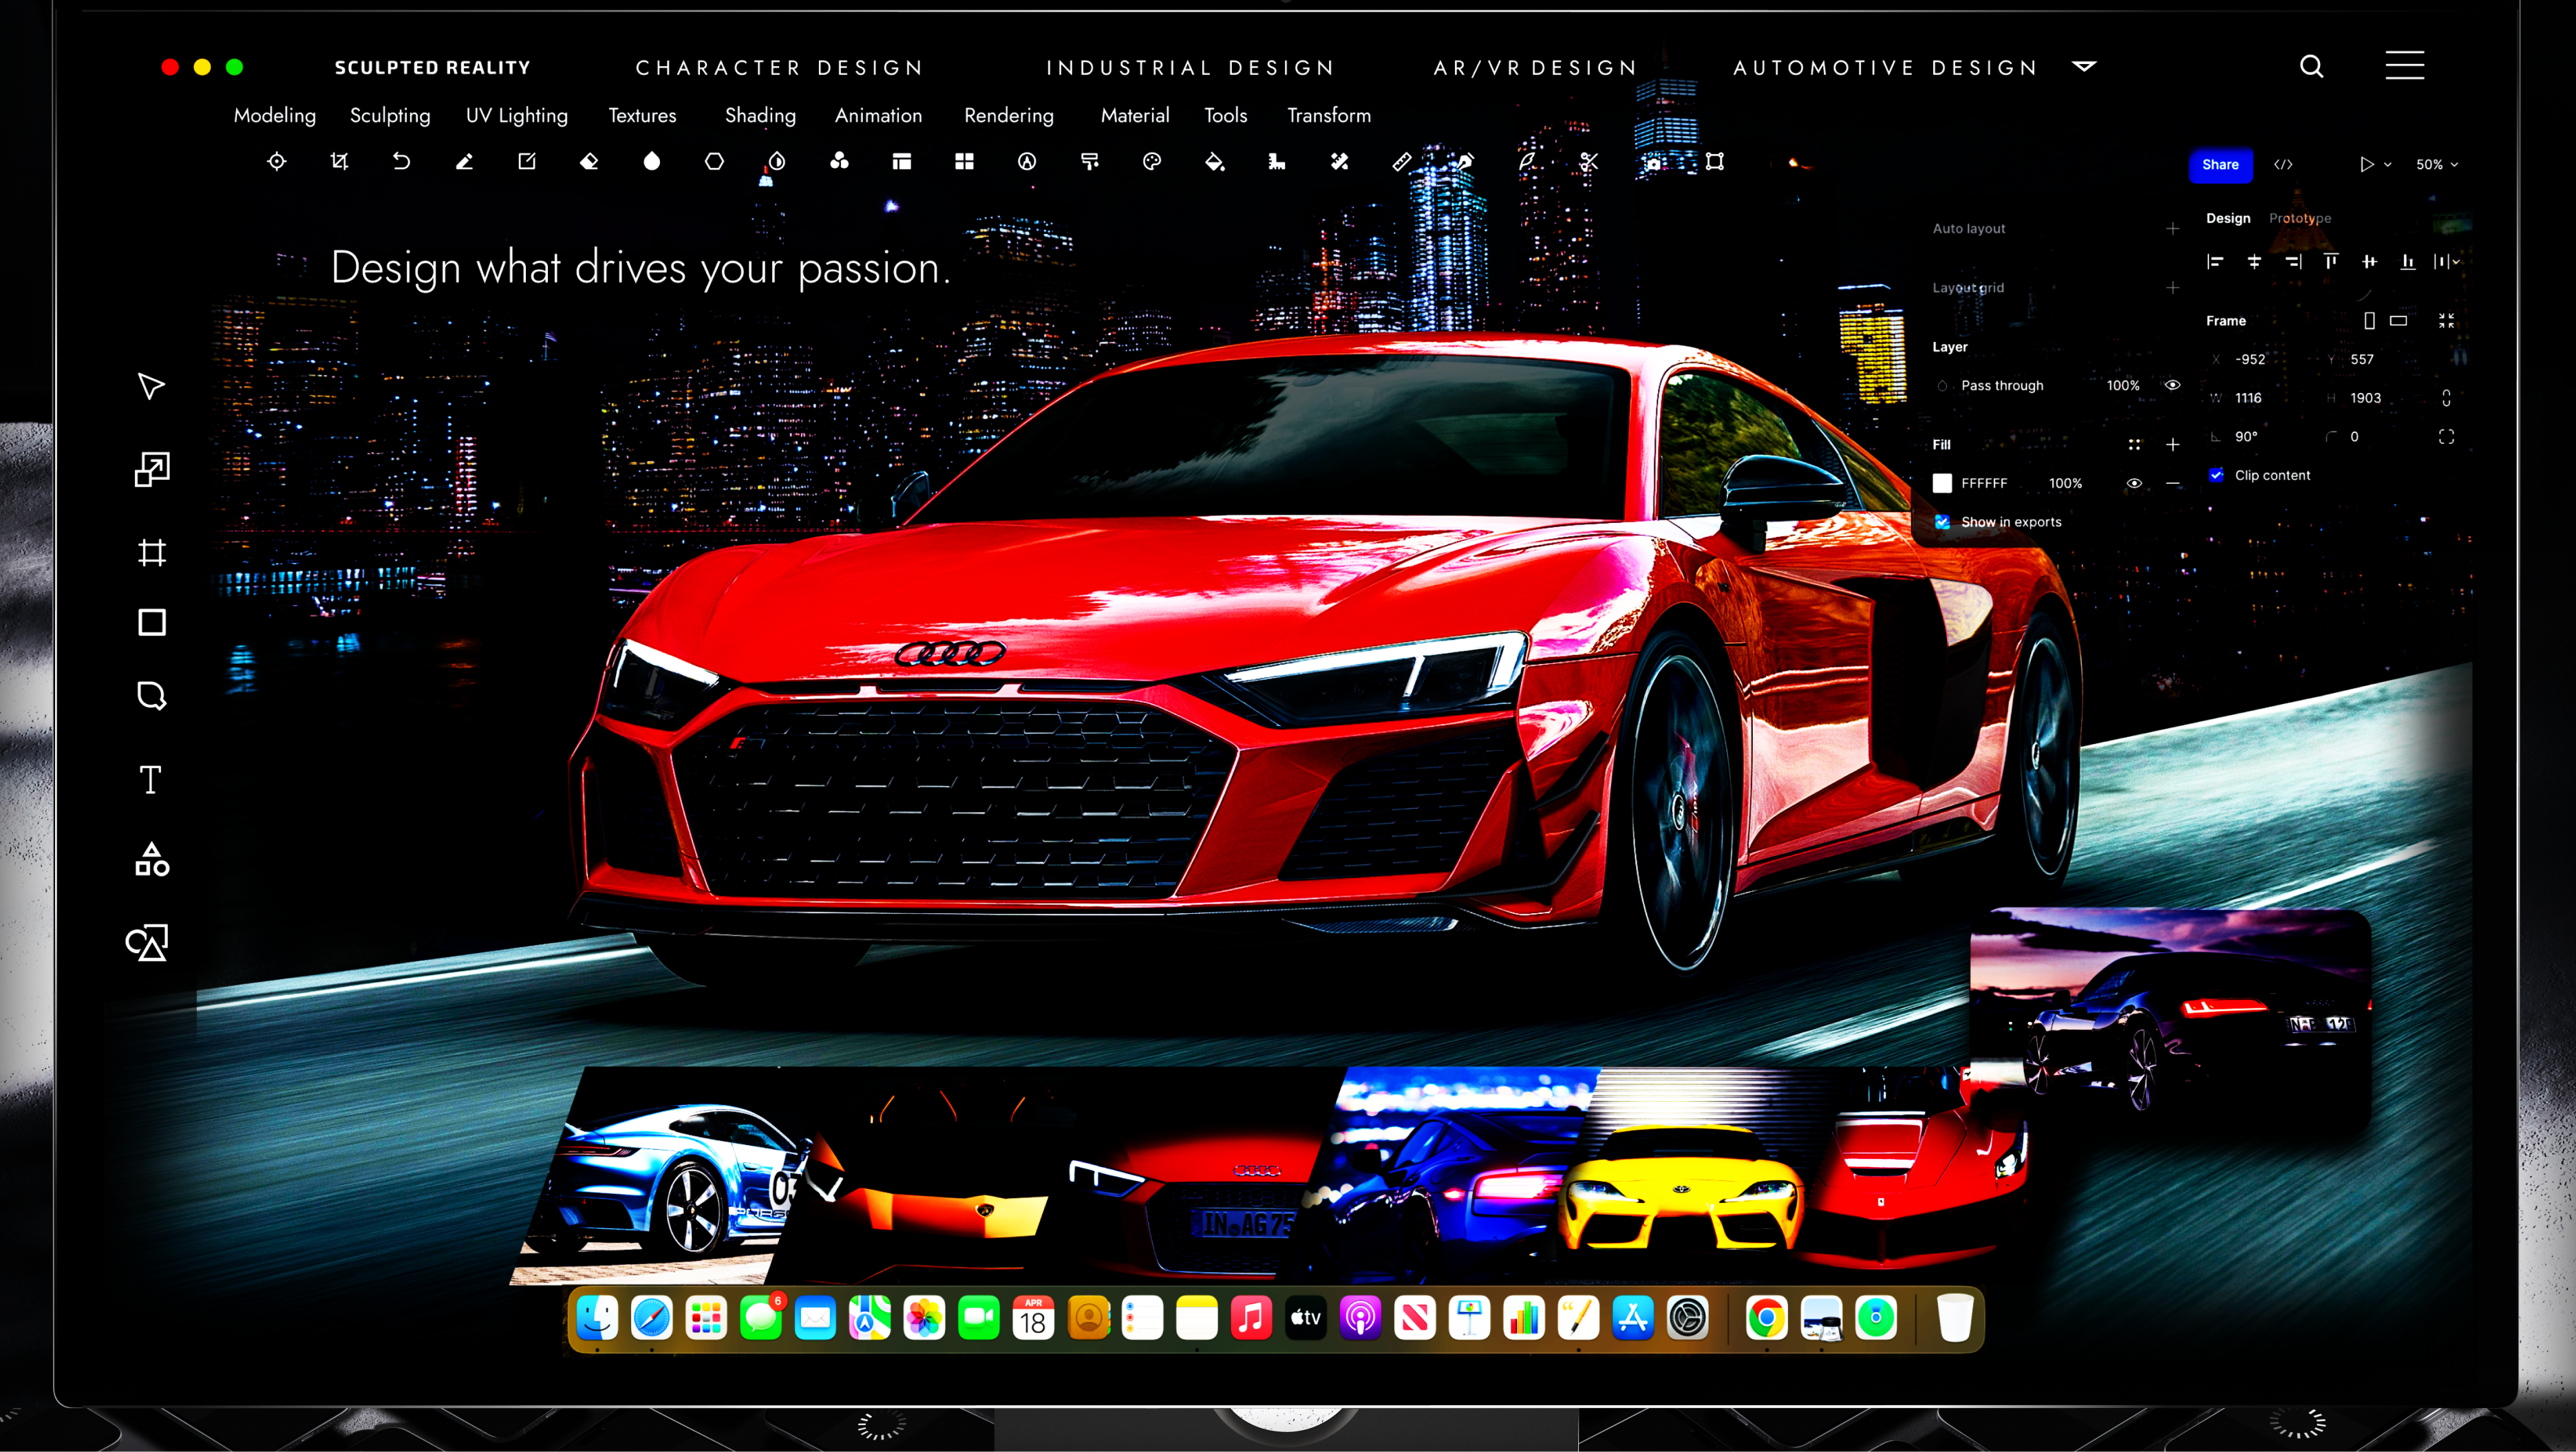Open Google Chrome from the dock
This screenshot has height=1452, width=2576.
point(1766,1318)
